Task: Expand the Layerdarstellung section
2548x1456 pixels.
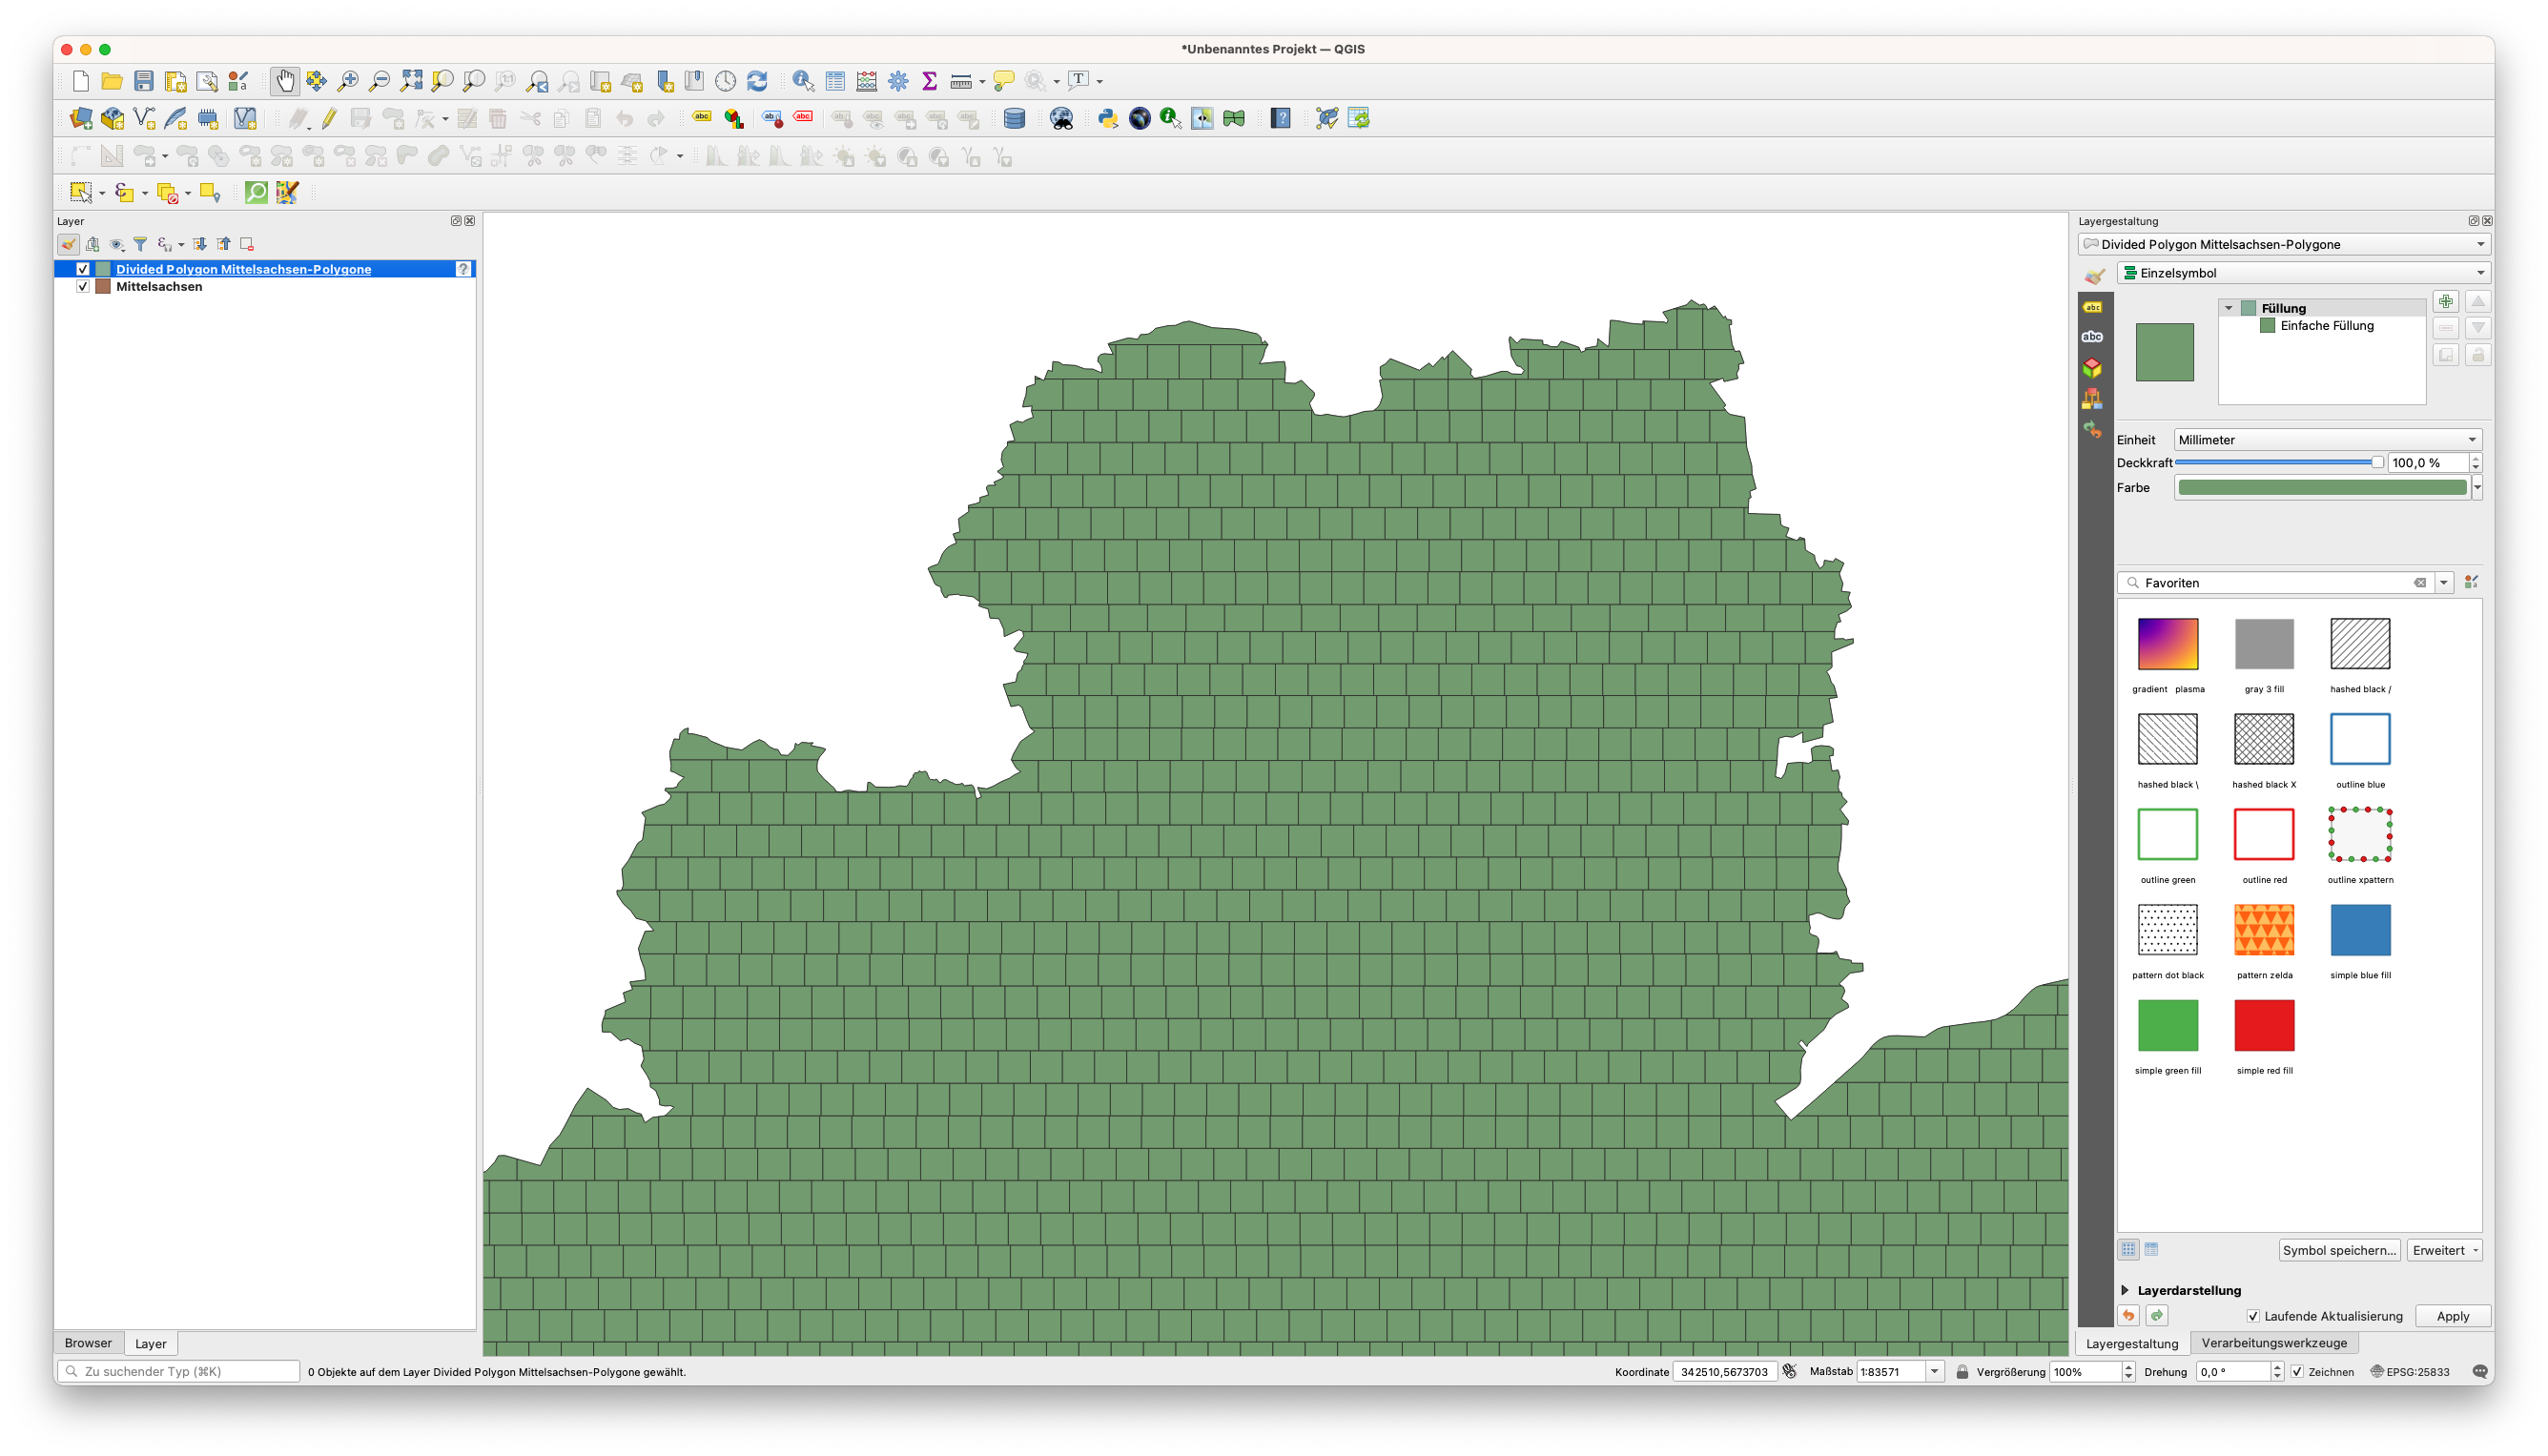Action: [x=2126, y=1290]
